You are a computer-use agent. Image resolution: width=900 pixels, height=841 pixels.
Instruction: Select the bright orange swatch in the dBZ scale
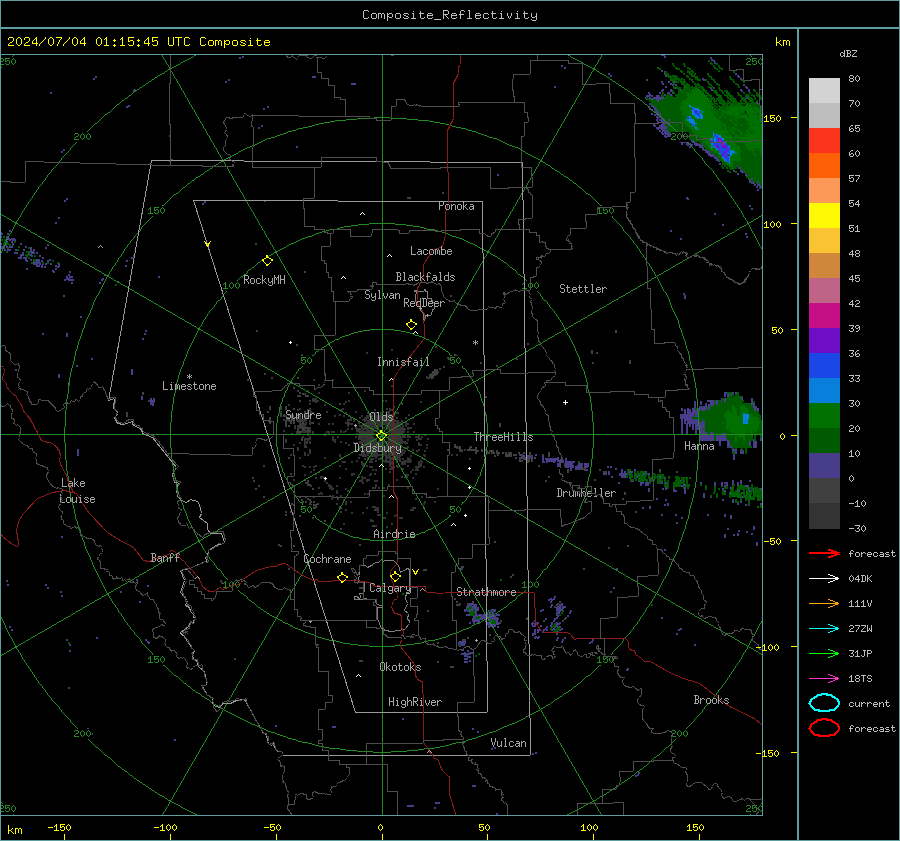pyautogui.click(x=824, y=166)
